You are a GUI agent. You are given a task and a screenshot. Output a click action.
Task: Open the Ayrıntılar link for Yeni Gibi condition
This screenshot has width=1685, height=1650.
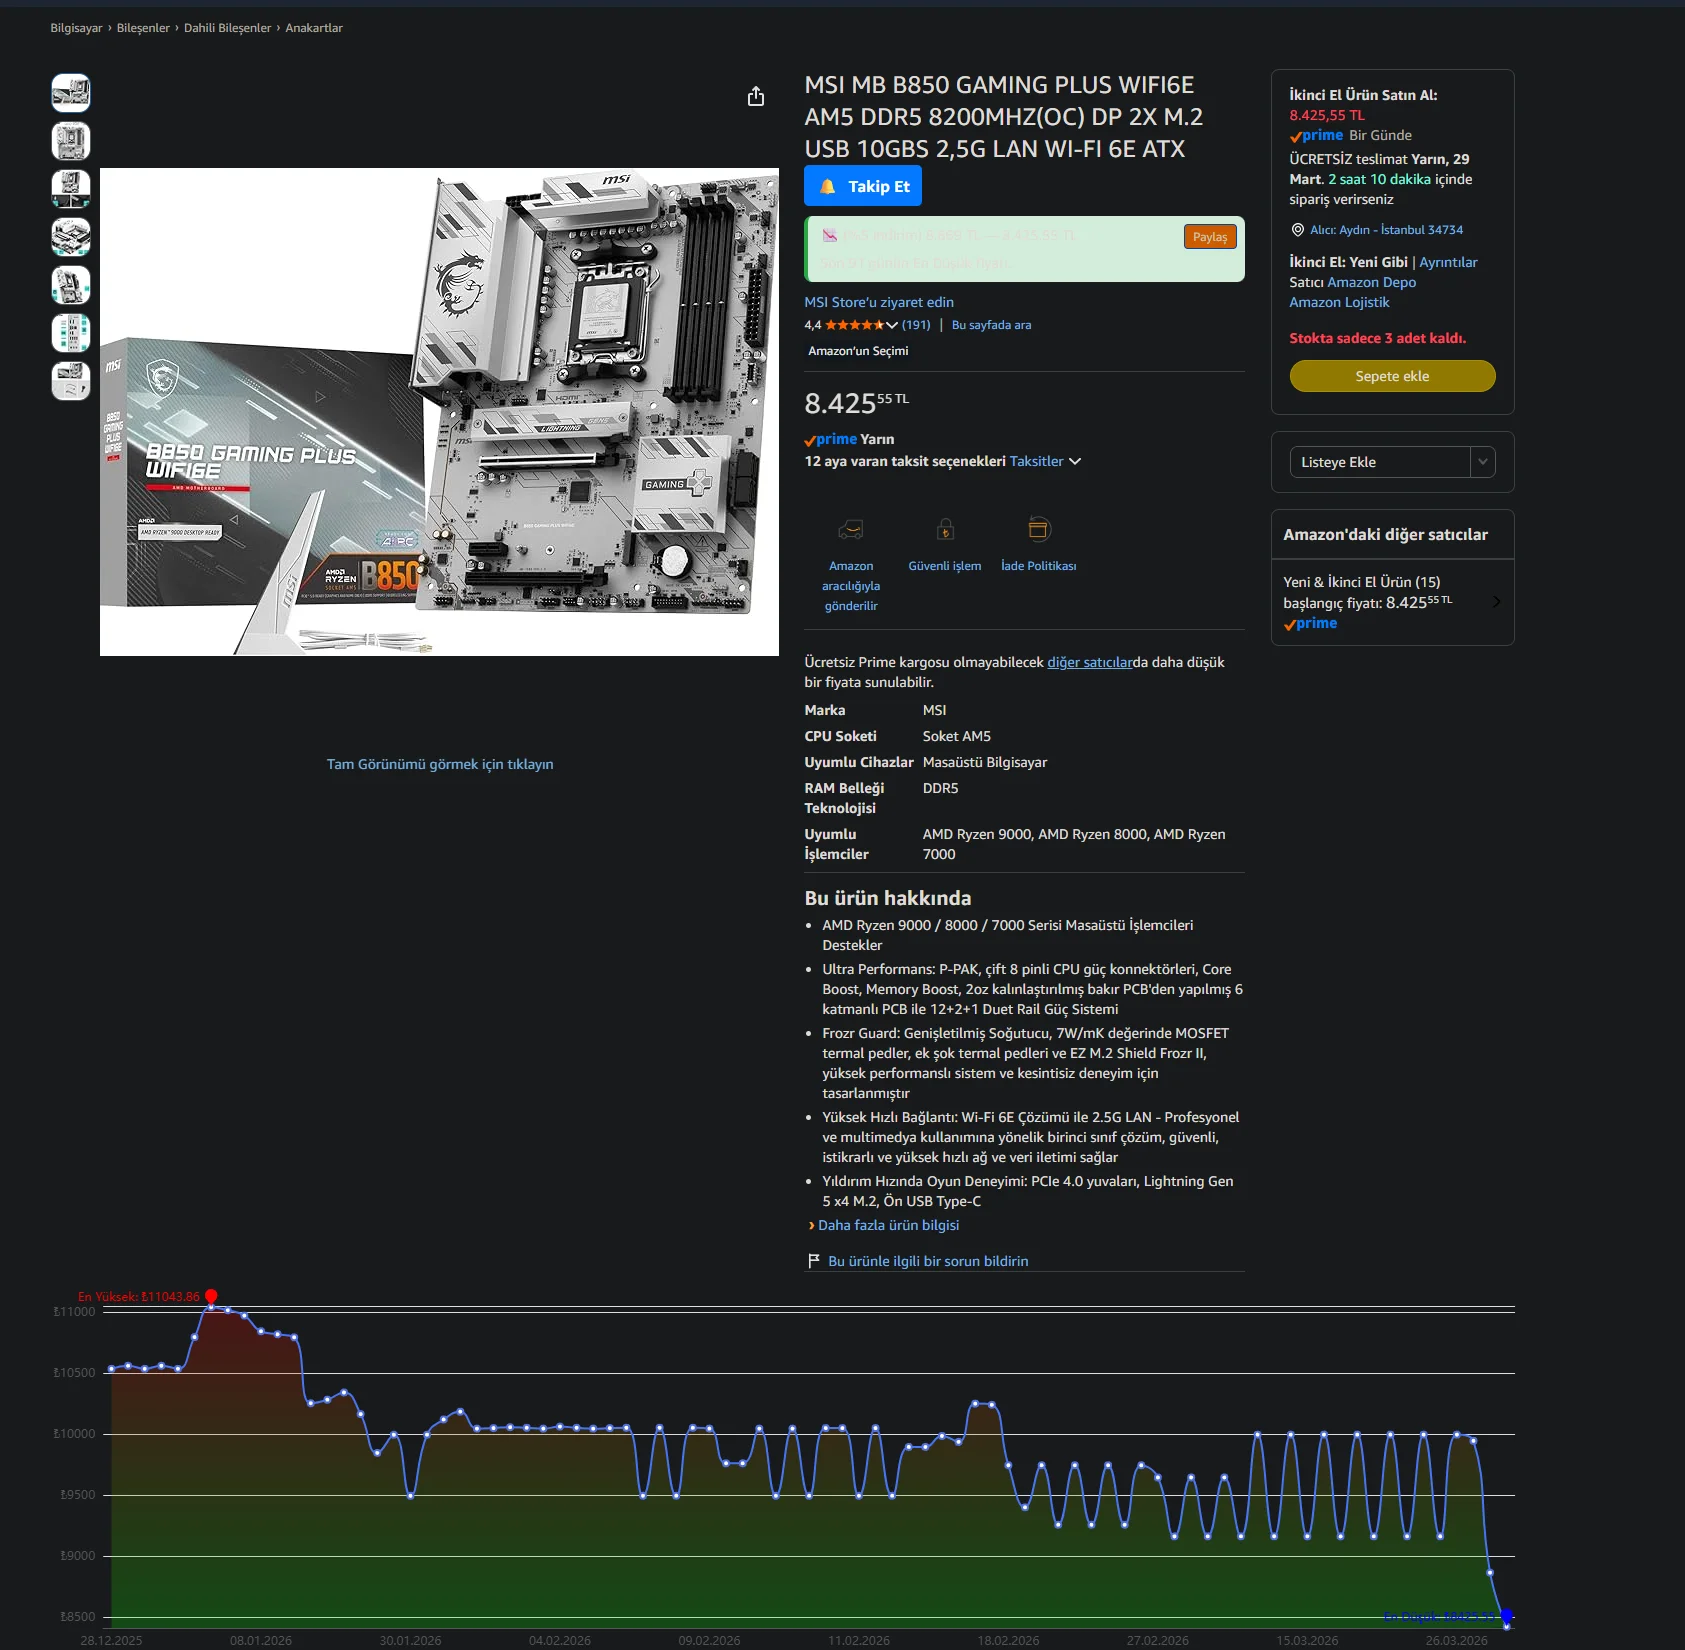point(1448,262)
